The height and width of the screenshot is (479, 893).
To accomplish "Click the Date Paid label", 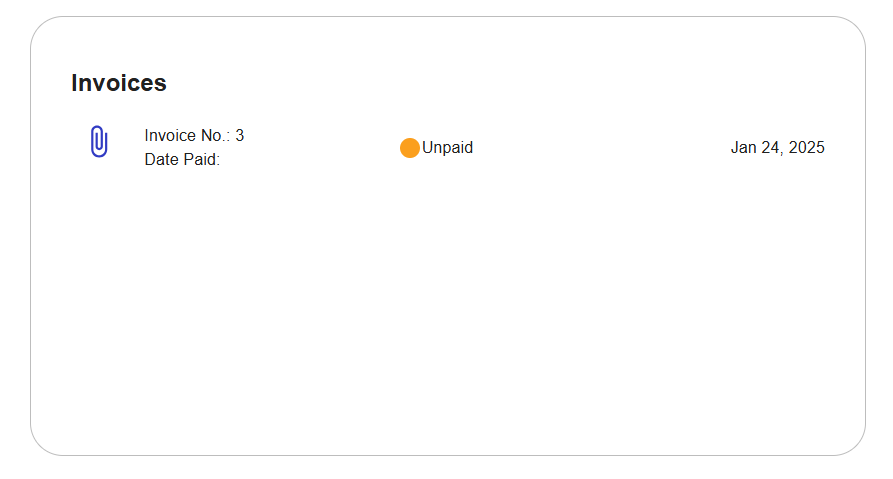I will tap(182, 159).
